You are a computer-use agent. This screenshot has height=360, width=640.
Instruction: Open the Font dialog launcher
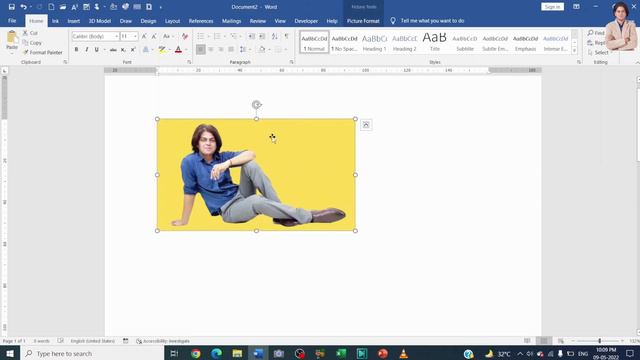[x=189, y=62]
